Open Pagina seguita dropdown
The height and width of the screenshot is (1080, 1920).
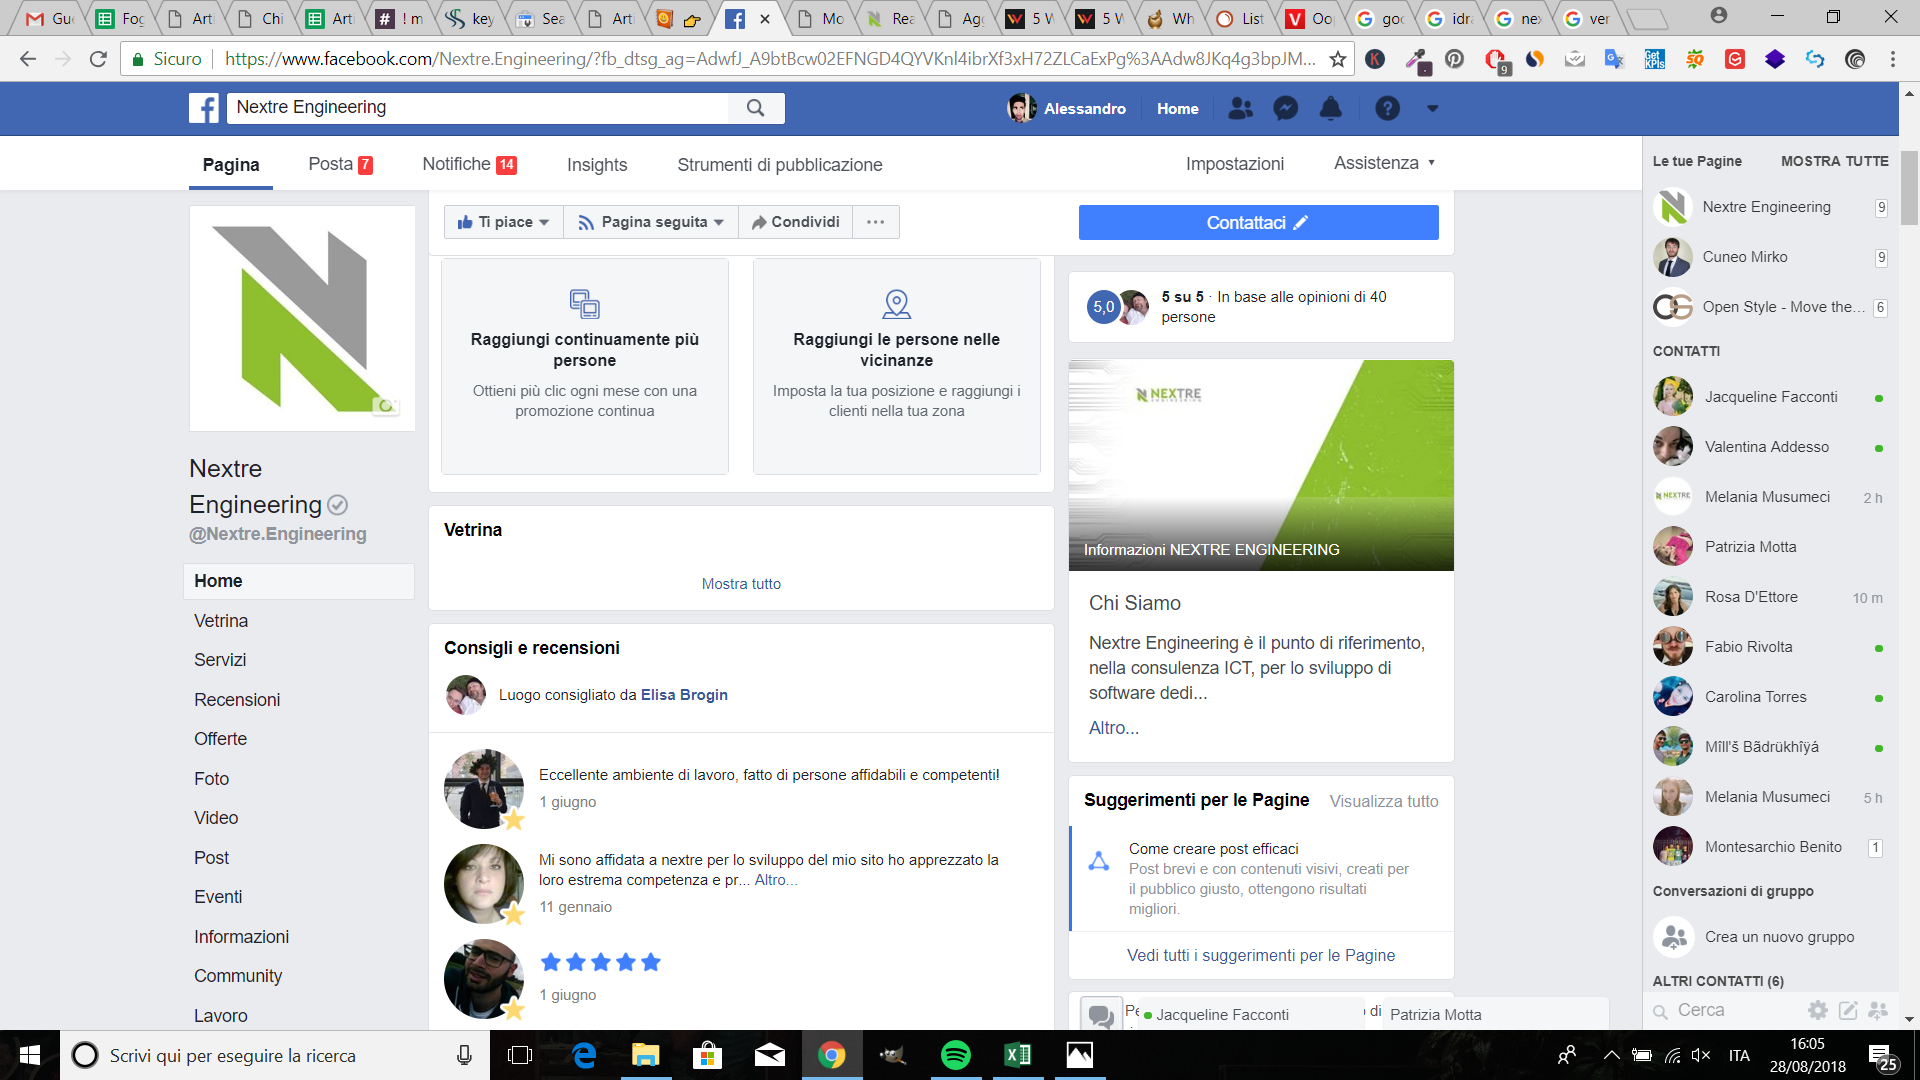point(651,222)
